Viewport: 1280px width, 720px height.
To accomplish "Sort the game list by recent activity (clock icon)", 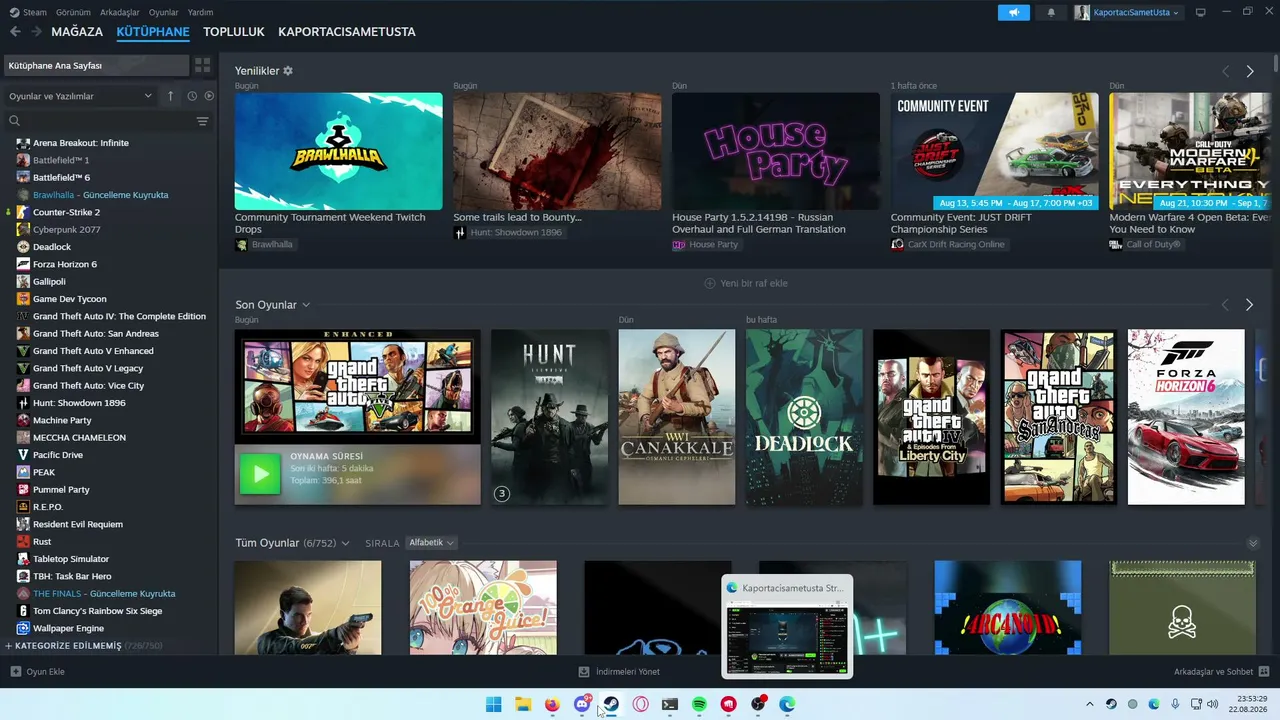I will pos(191,96).
